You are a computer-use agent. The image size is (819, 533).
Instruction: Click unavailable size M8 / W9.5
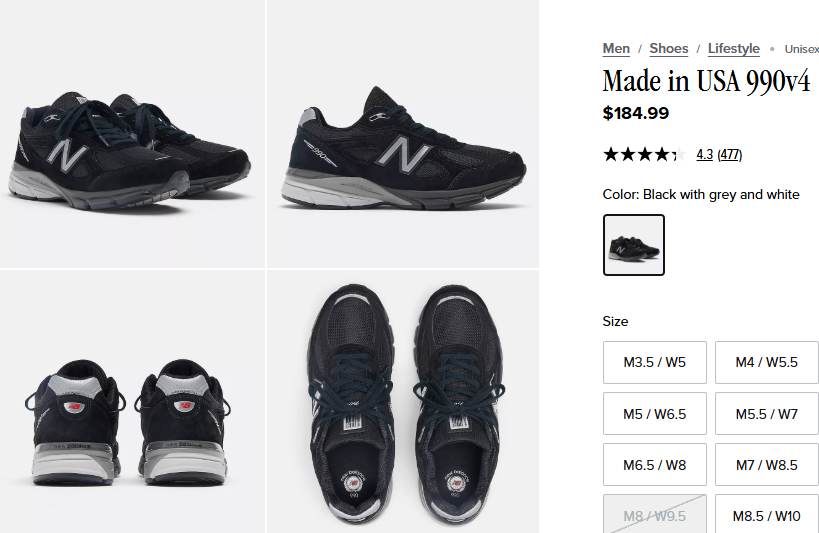(x=654, y=514)
